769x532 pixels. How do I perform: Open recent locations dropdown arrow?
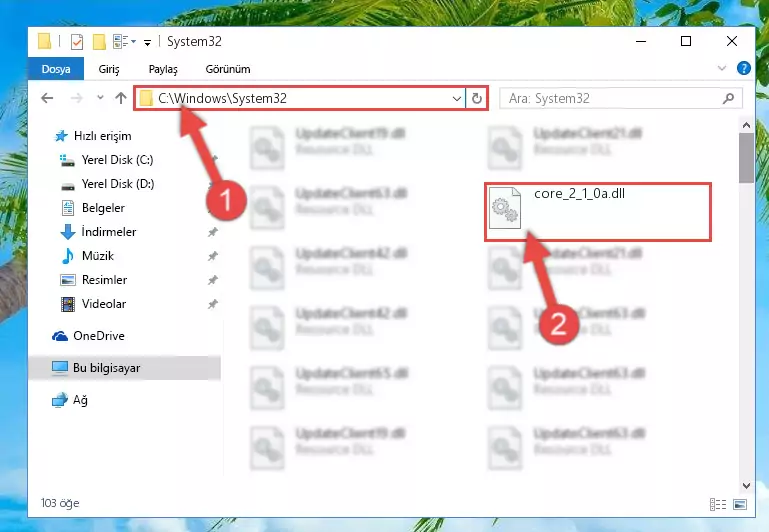100,98
